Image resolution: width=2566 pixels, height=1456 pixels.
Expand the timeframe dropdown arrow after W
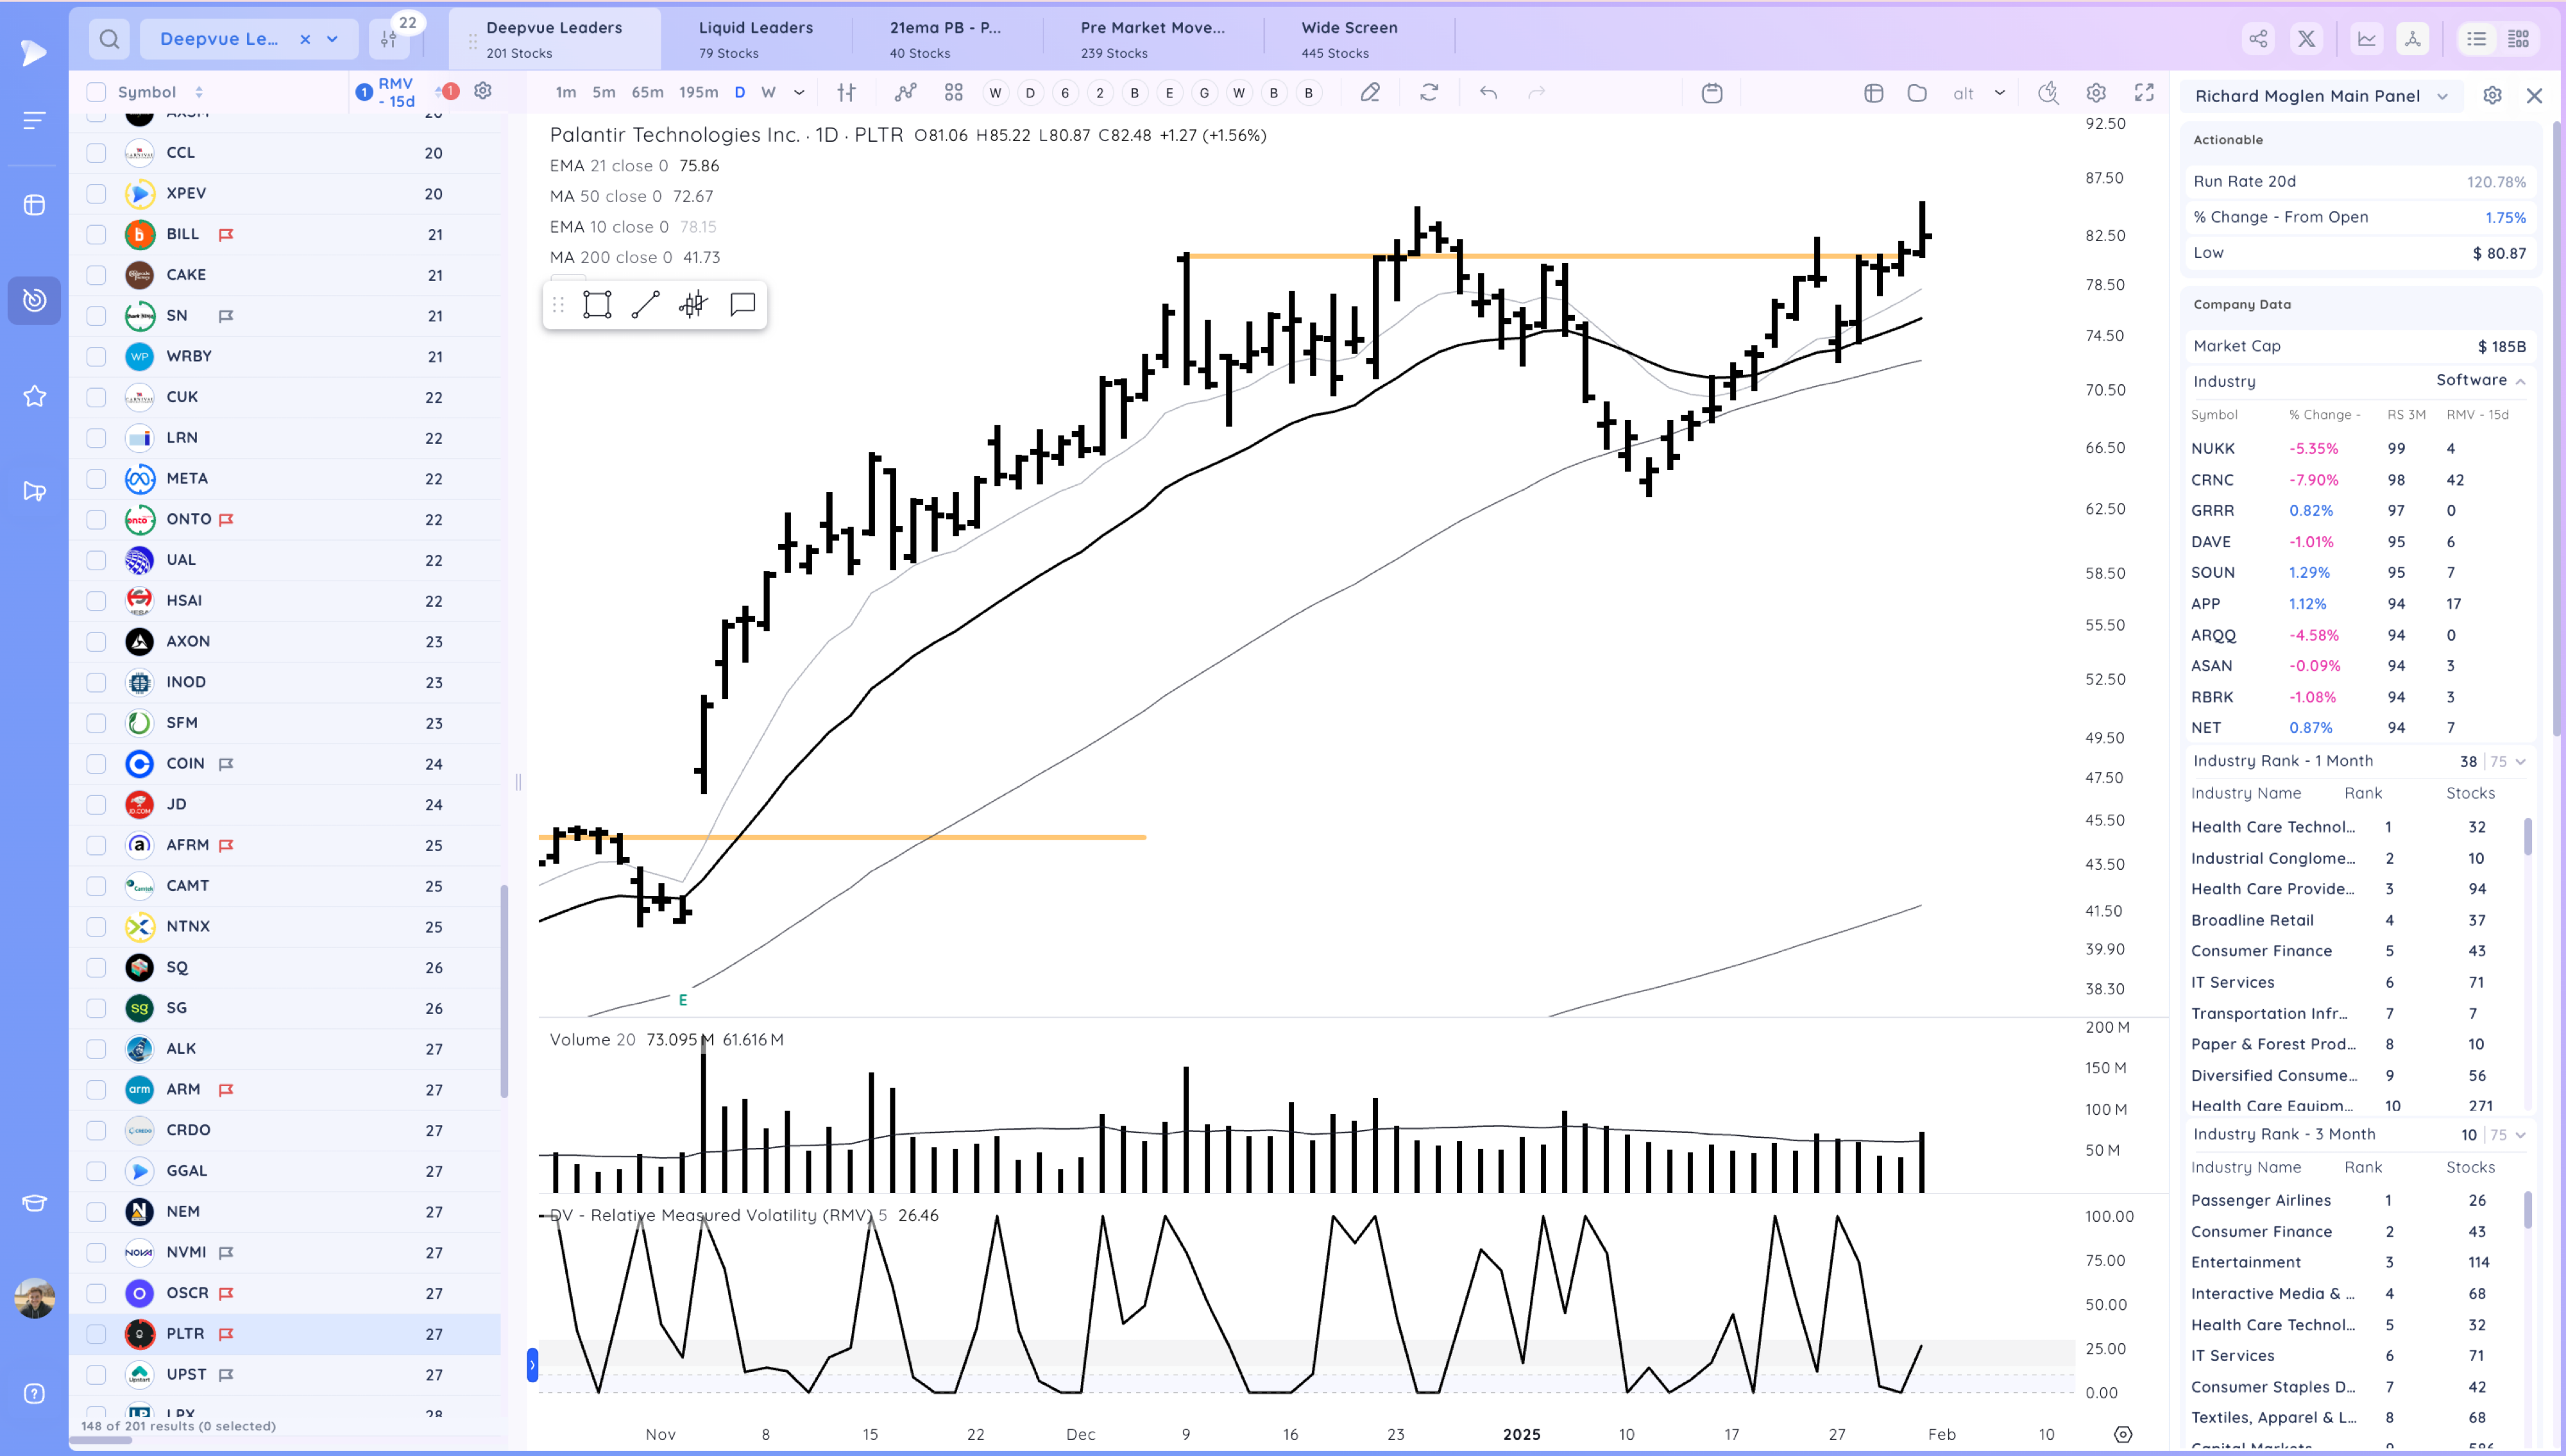(x=799, y=92)
